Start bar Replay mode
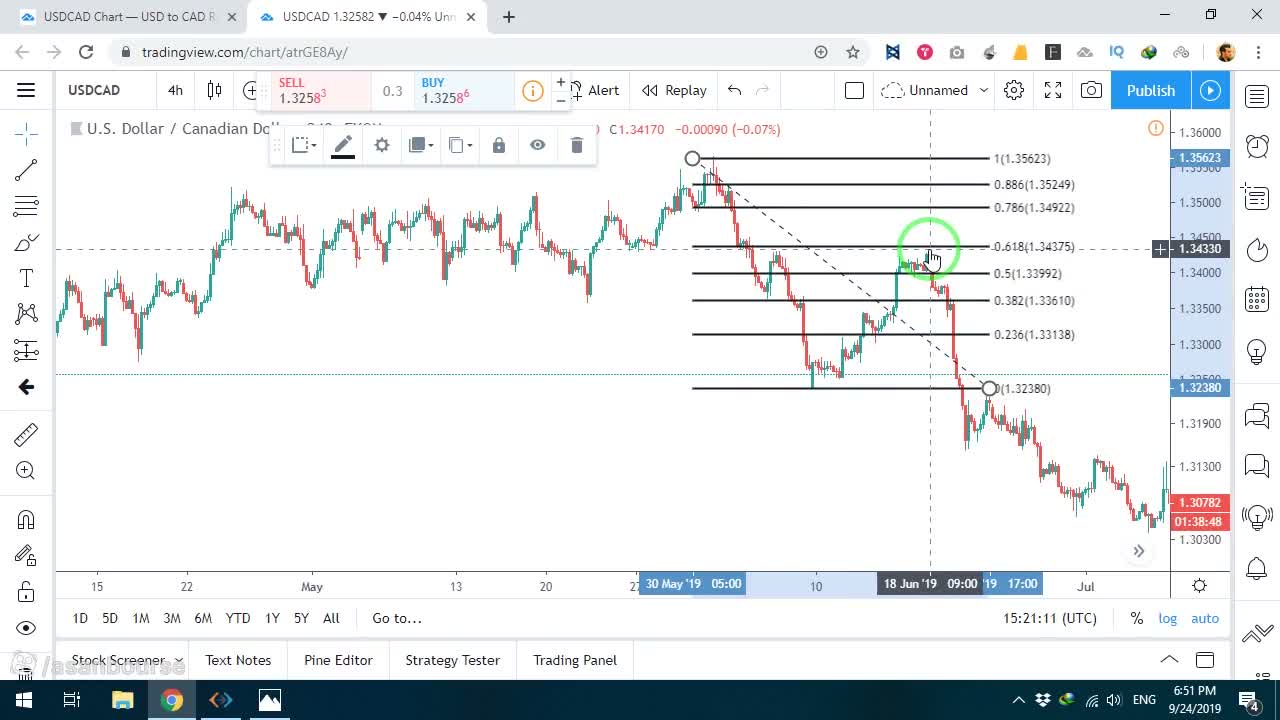Viewport: 1280px width, 720px height. 674,90
